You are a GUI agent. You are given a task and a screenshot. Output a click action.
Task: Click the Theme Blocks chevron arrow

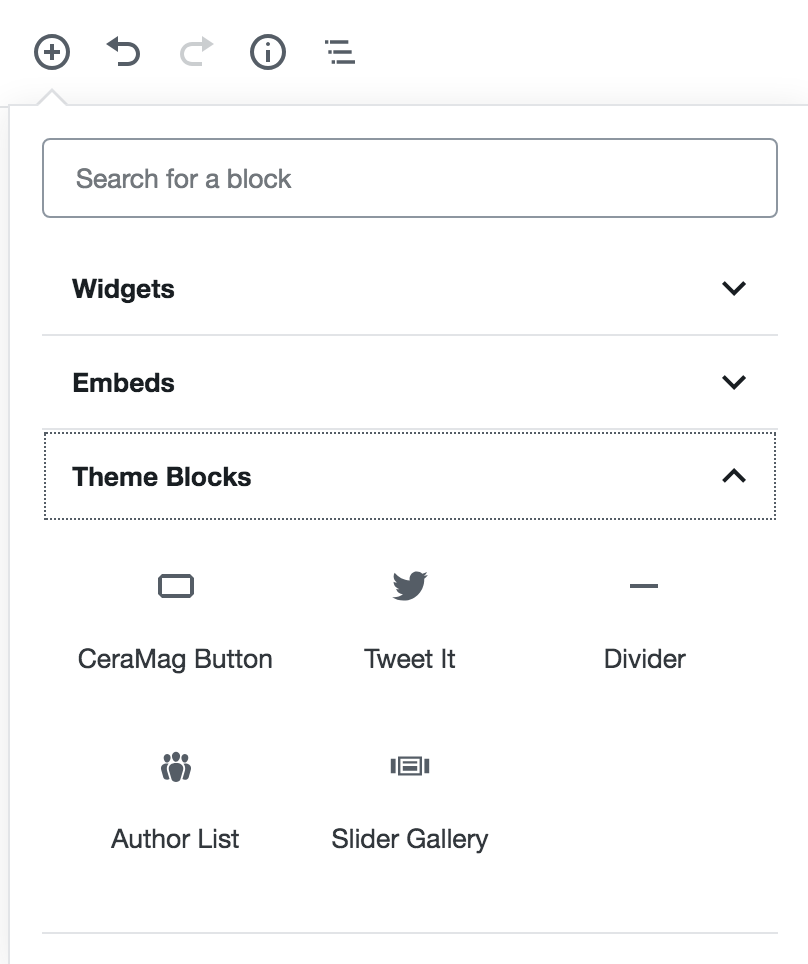[736, 476]
